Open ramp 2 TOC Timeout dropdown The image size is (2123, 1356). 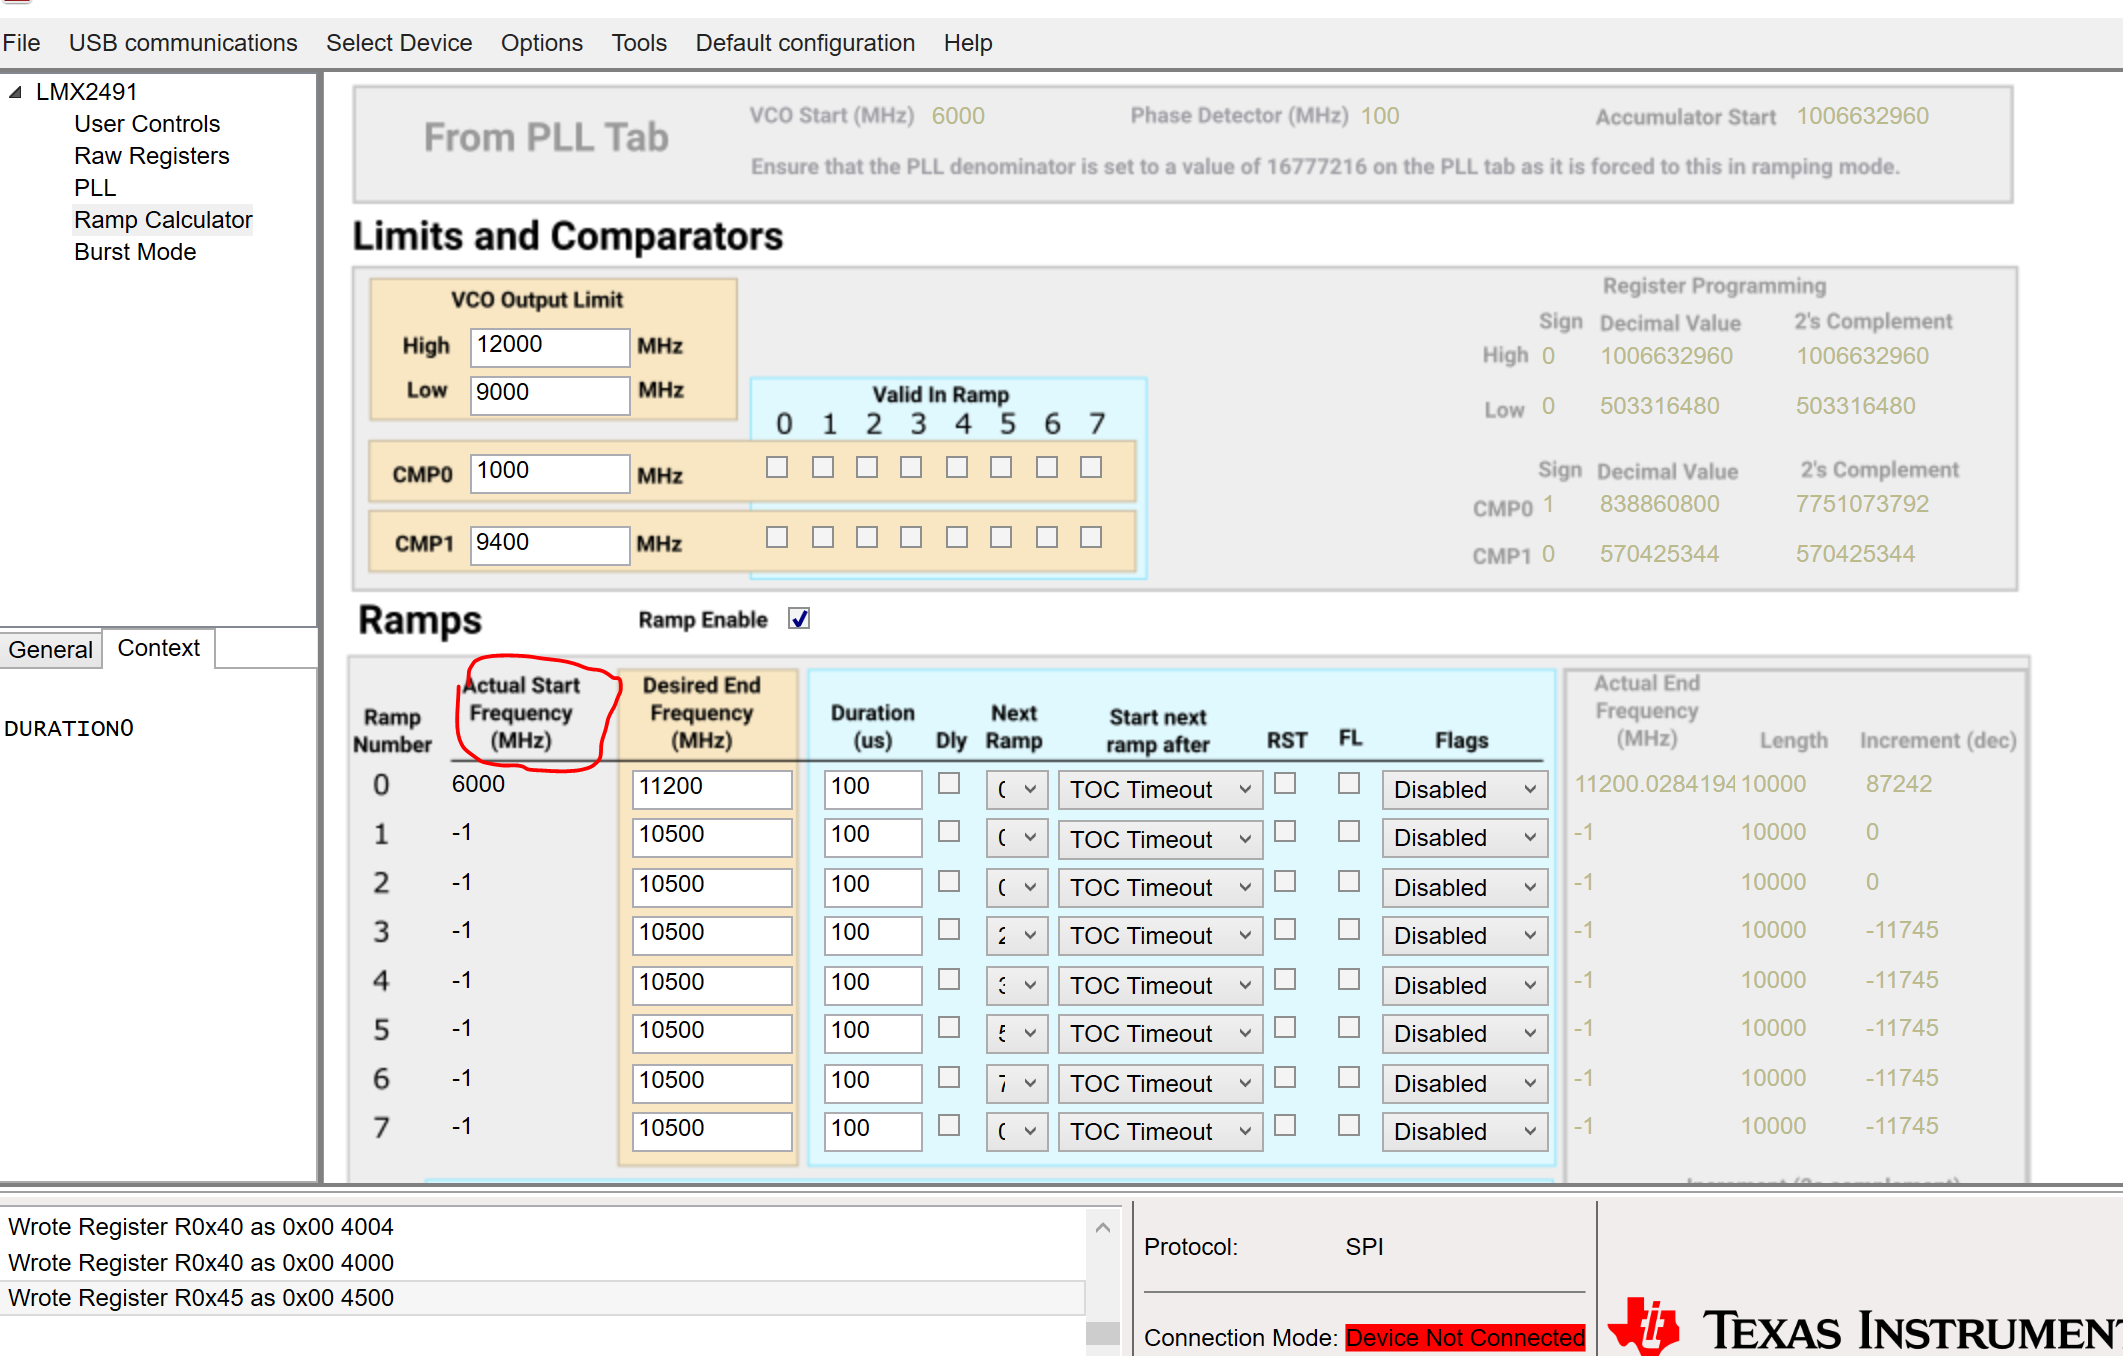1160,888
